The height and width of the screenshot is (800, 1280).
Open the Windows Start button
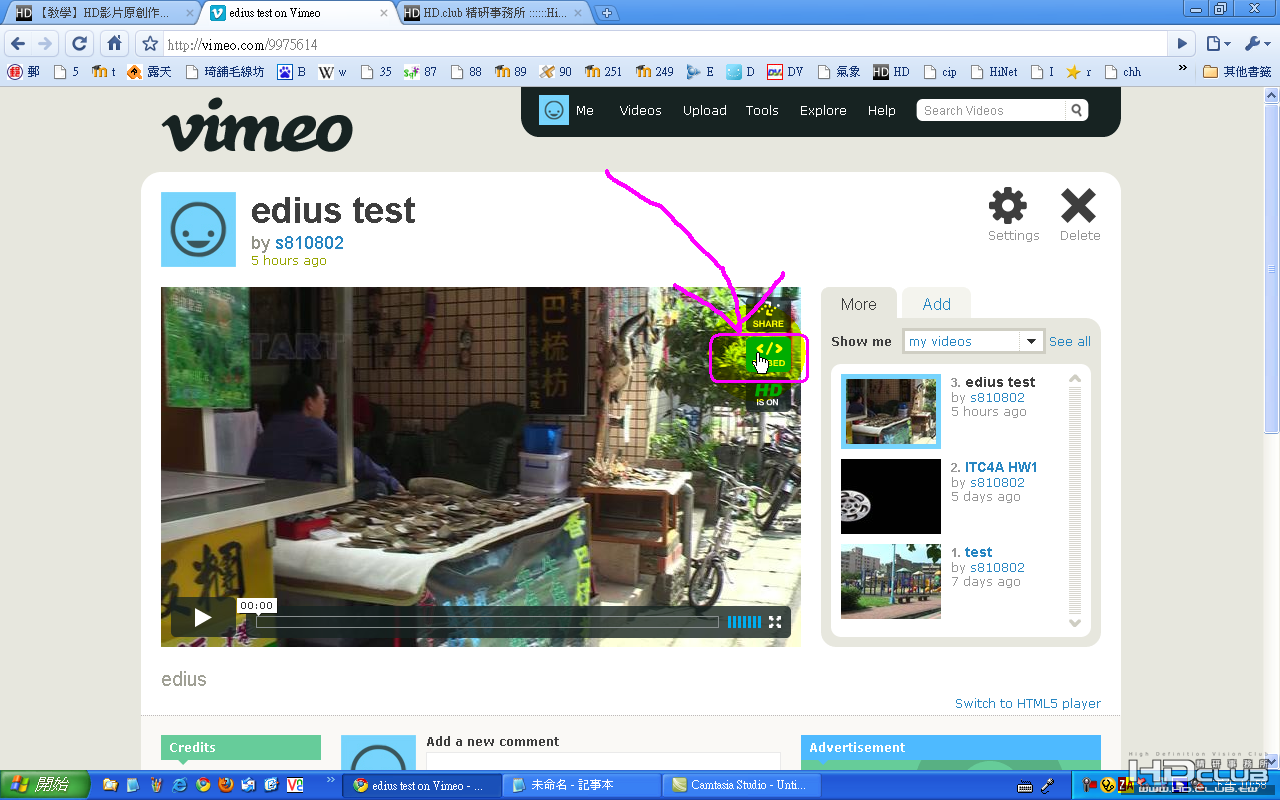tap(44, 785)
